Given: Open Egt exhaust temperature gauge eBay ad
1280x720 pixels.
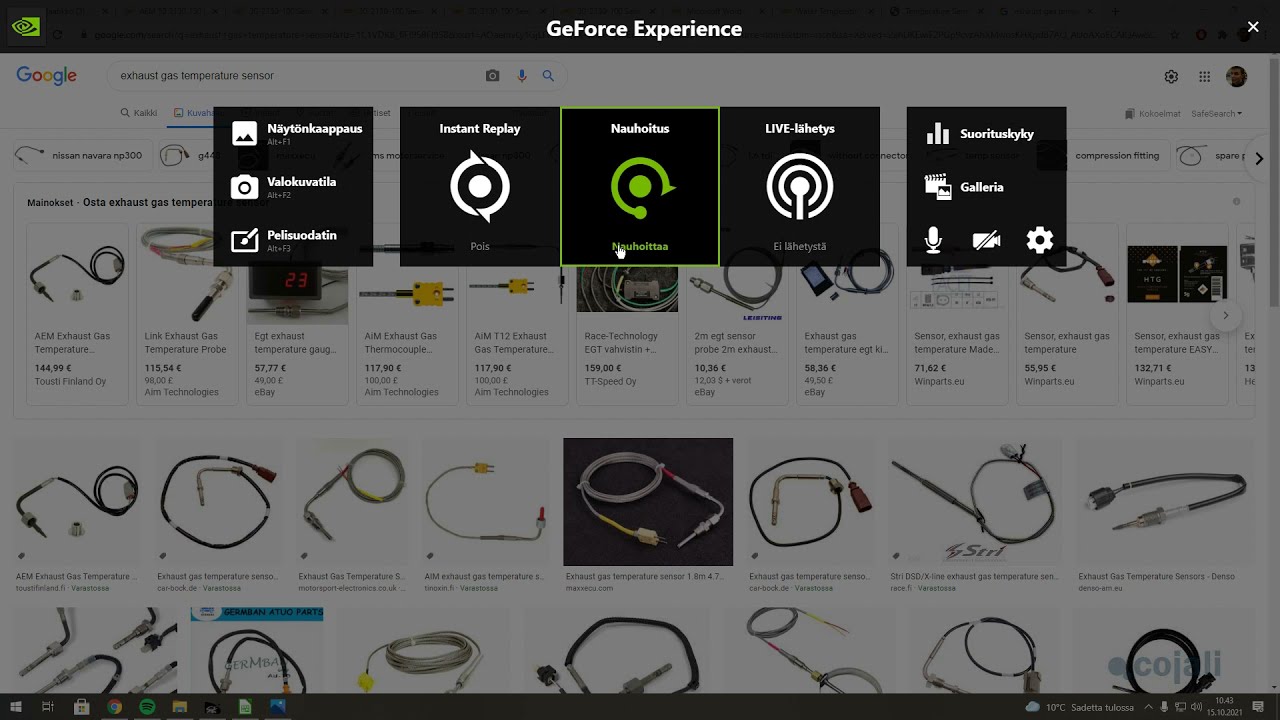Looking at the screenshot, I should coord(297,313).
